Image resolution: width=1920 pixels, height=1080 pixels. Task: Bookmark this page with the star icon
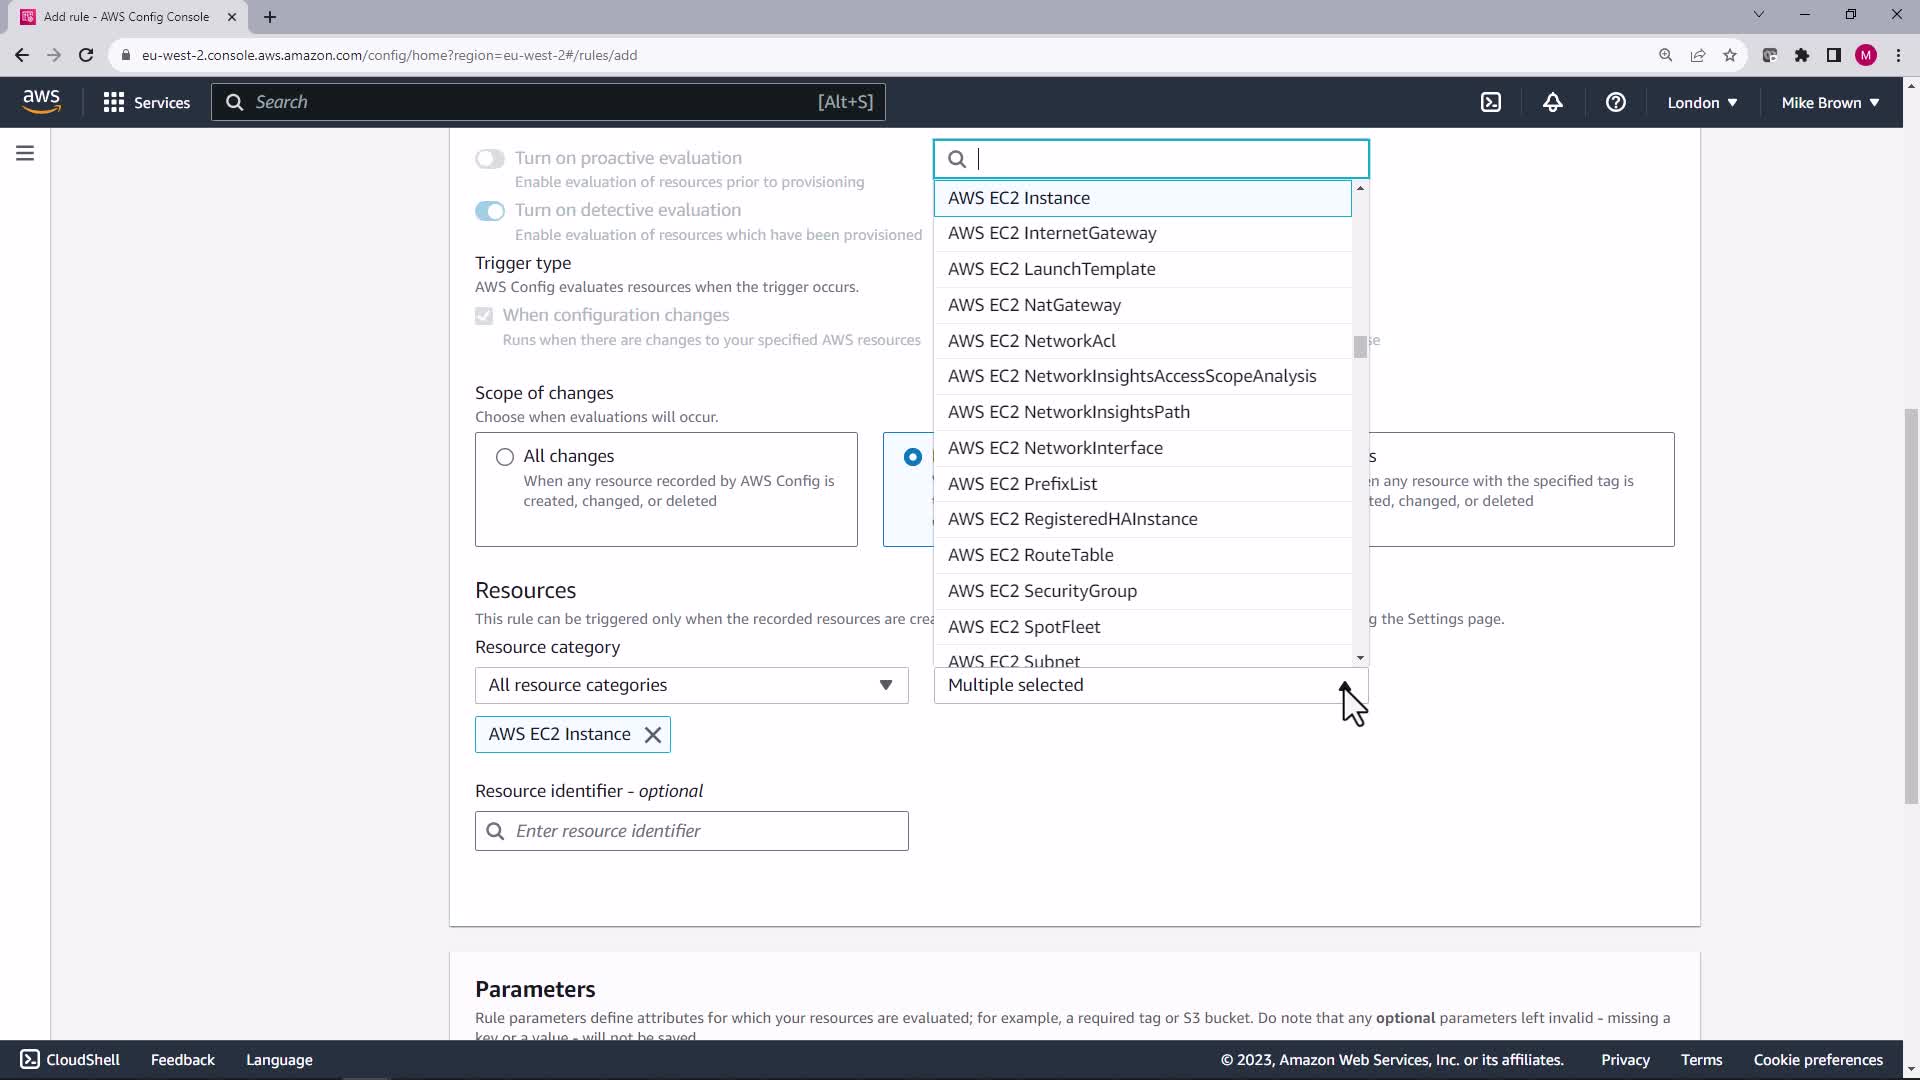point(1730,55)
